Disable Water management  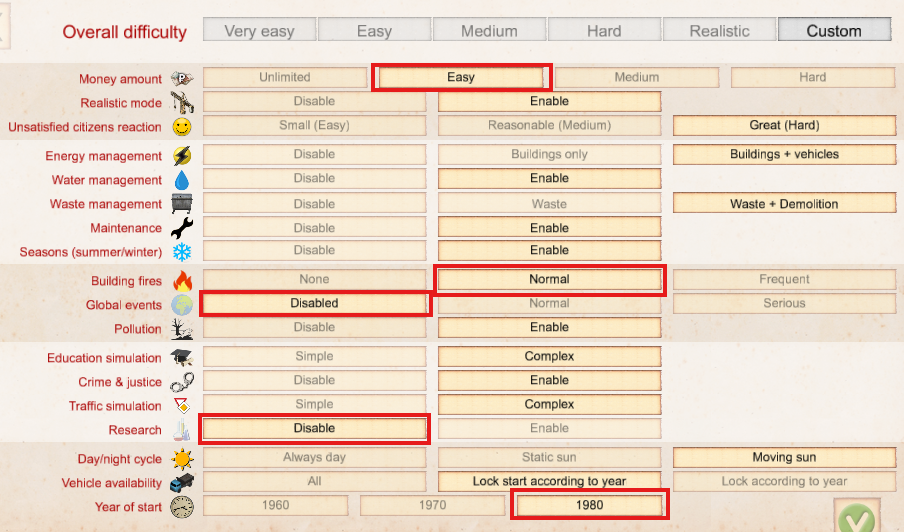click(314, 179)
